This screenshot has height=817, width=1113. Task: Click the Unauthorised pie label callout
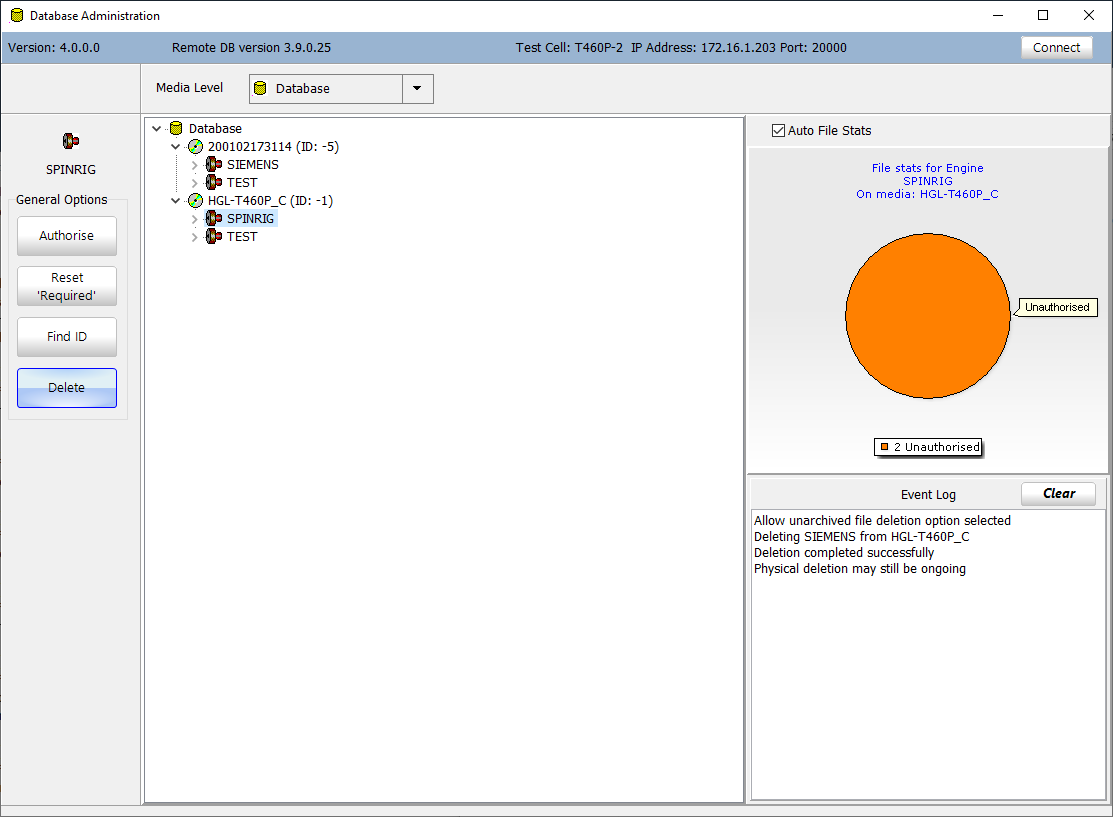(x=1057, y=307)
